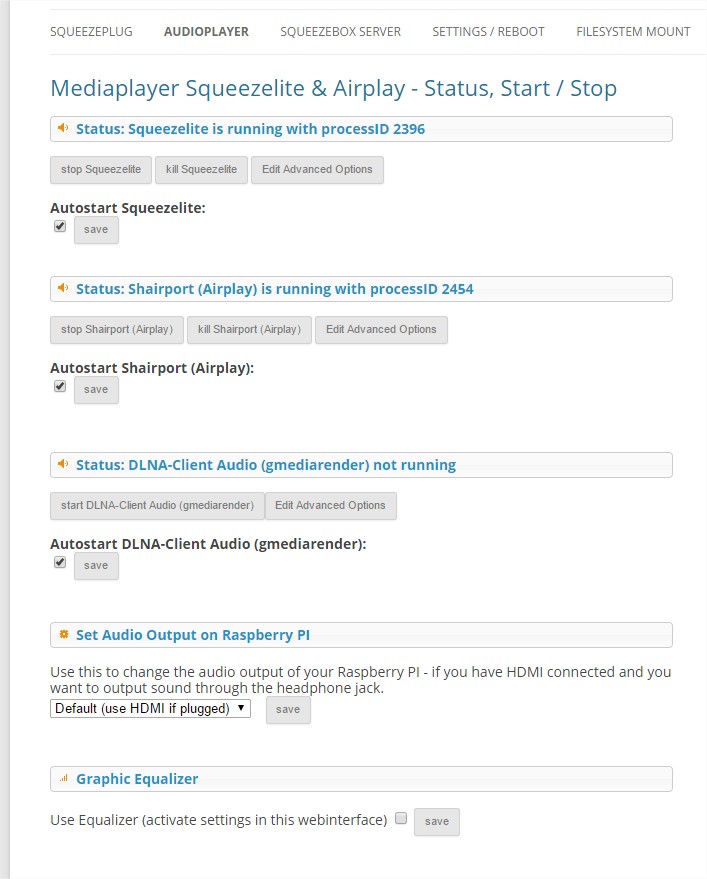Edit Advanced Options for Shairport
707x879 pixels.
click(381, 330)
